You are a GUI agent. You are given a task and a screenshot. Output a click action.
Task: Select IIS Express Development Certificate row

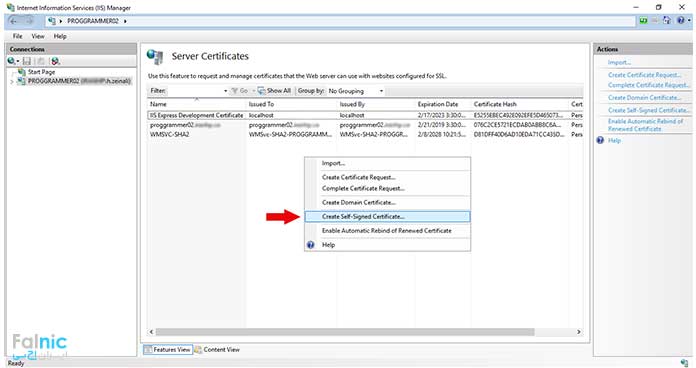pos(365,115)
